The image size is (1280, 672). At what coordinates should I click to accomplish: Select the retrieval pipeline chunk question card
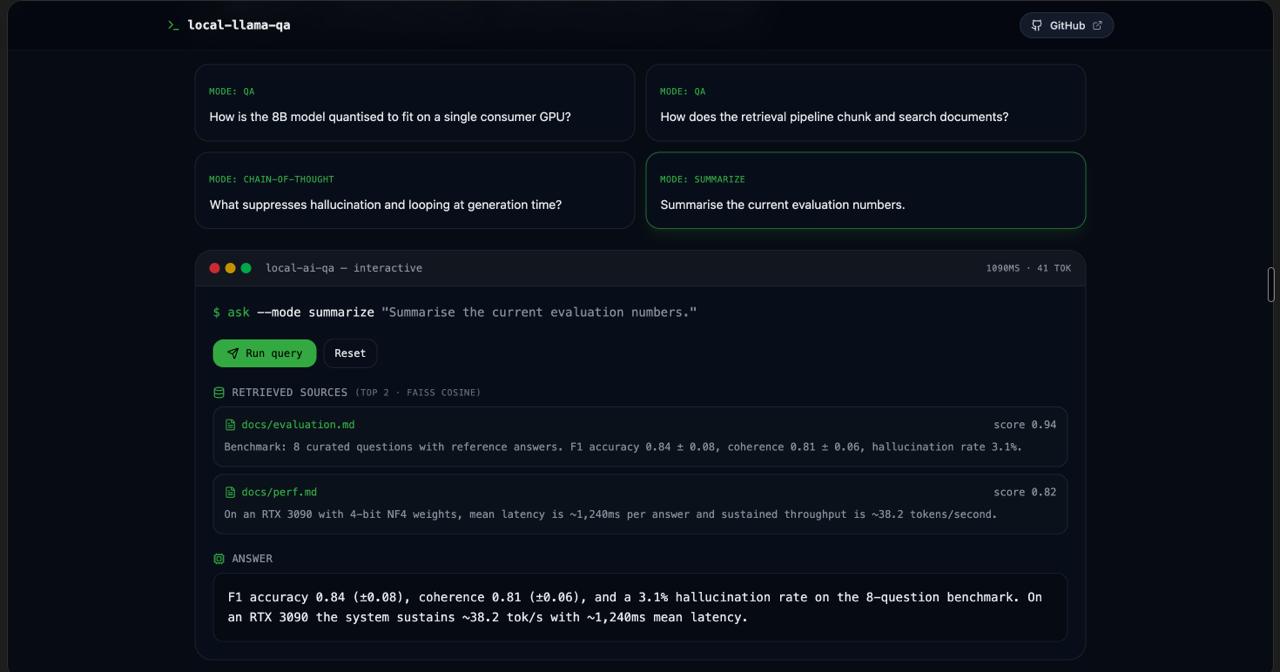point(866,102)
